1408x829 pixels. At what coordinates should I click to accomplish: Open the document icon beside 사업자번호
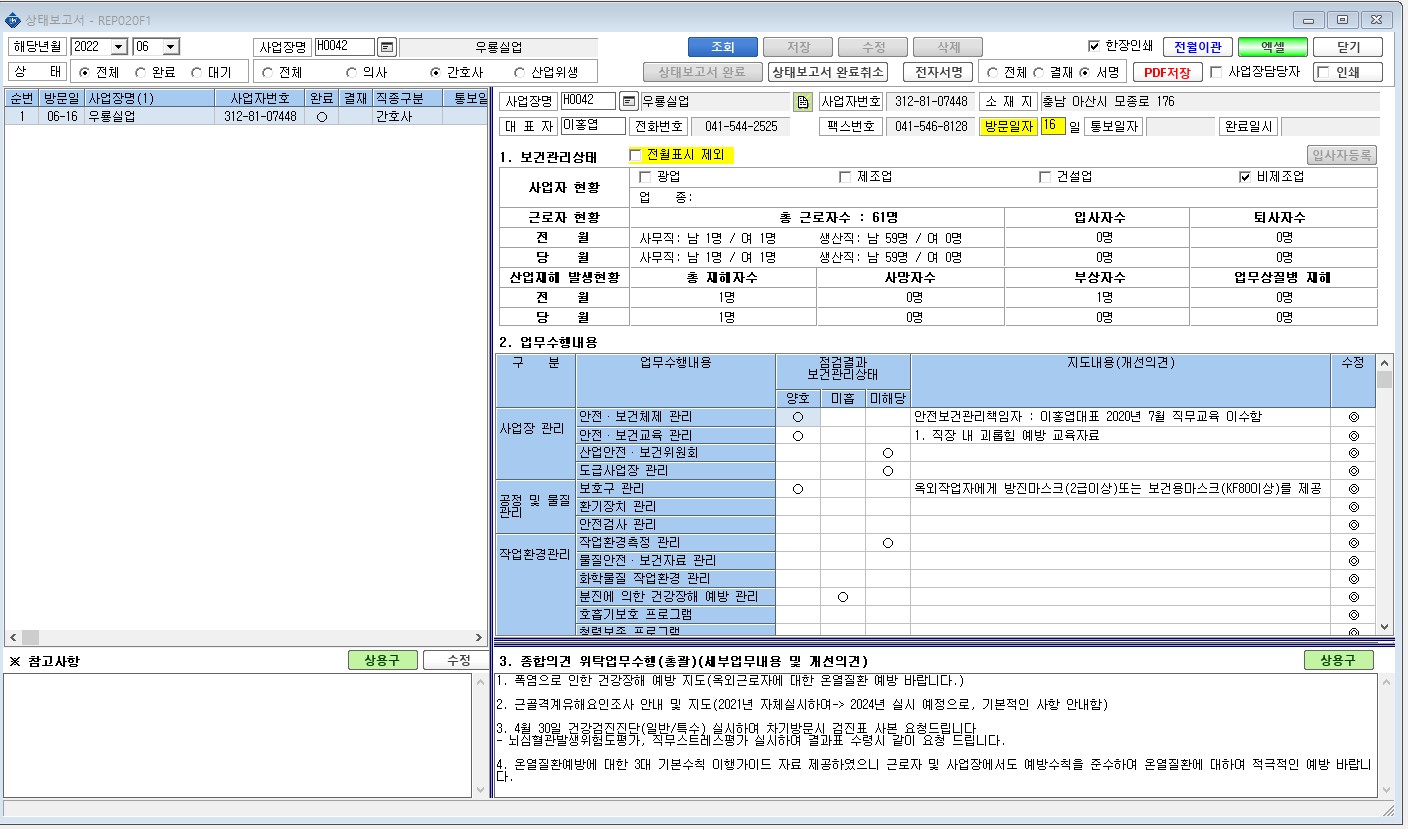[x=803, y=101]
